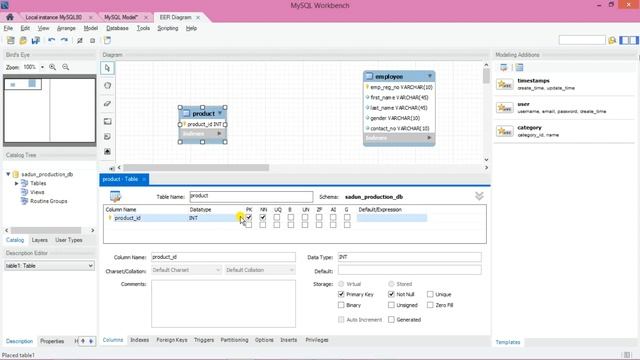This screenshot has width=640, height=360.
Task: Uncheck the Not Null checkbox
Action: (x=391, y=294)
